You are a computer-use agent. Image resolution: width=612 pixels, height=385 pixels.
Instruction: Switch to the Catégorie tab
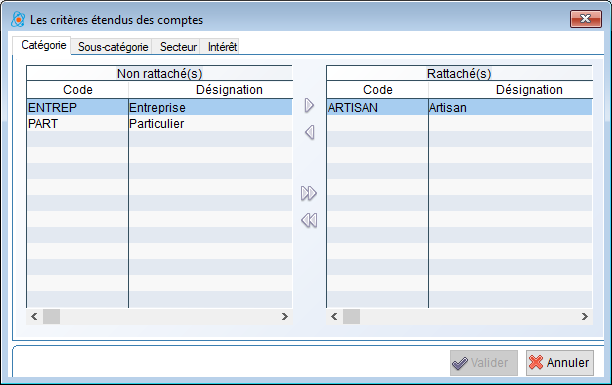[x=43, y=45]
